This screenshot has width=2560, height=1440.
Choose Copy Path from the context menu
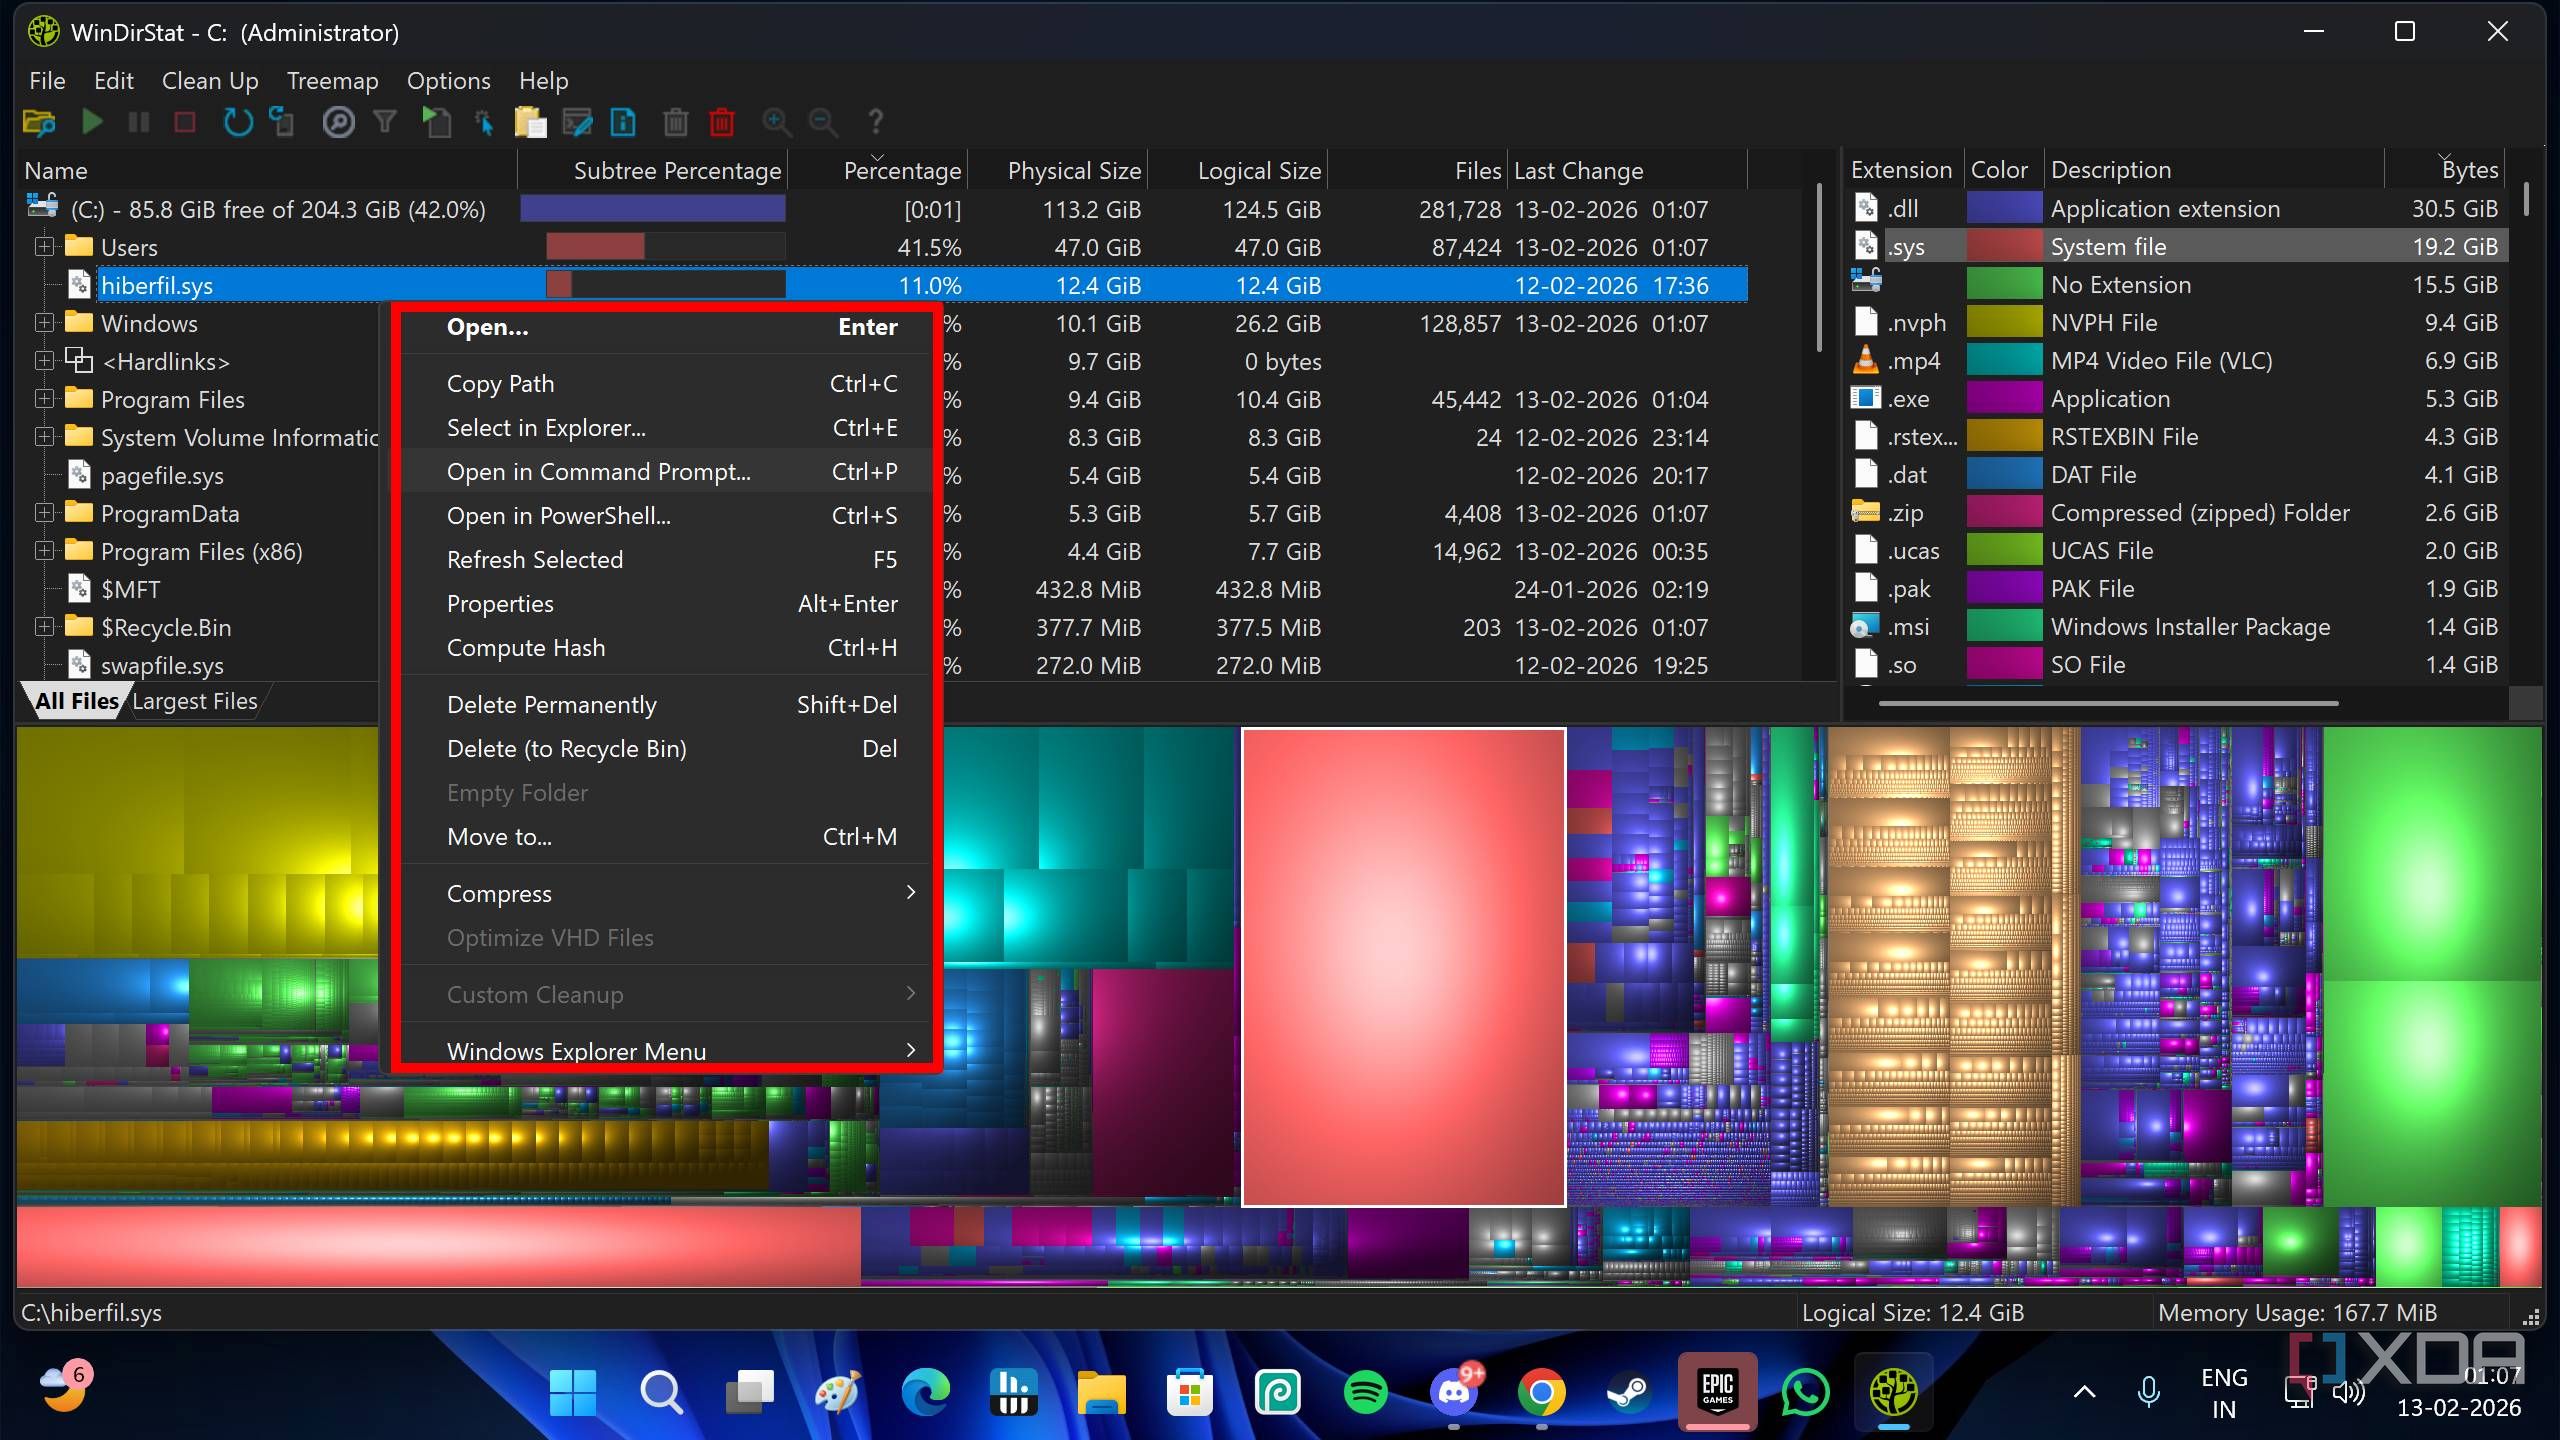(x=666, y=383)
